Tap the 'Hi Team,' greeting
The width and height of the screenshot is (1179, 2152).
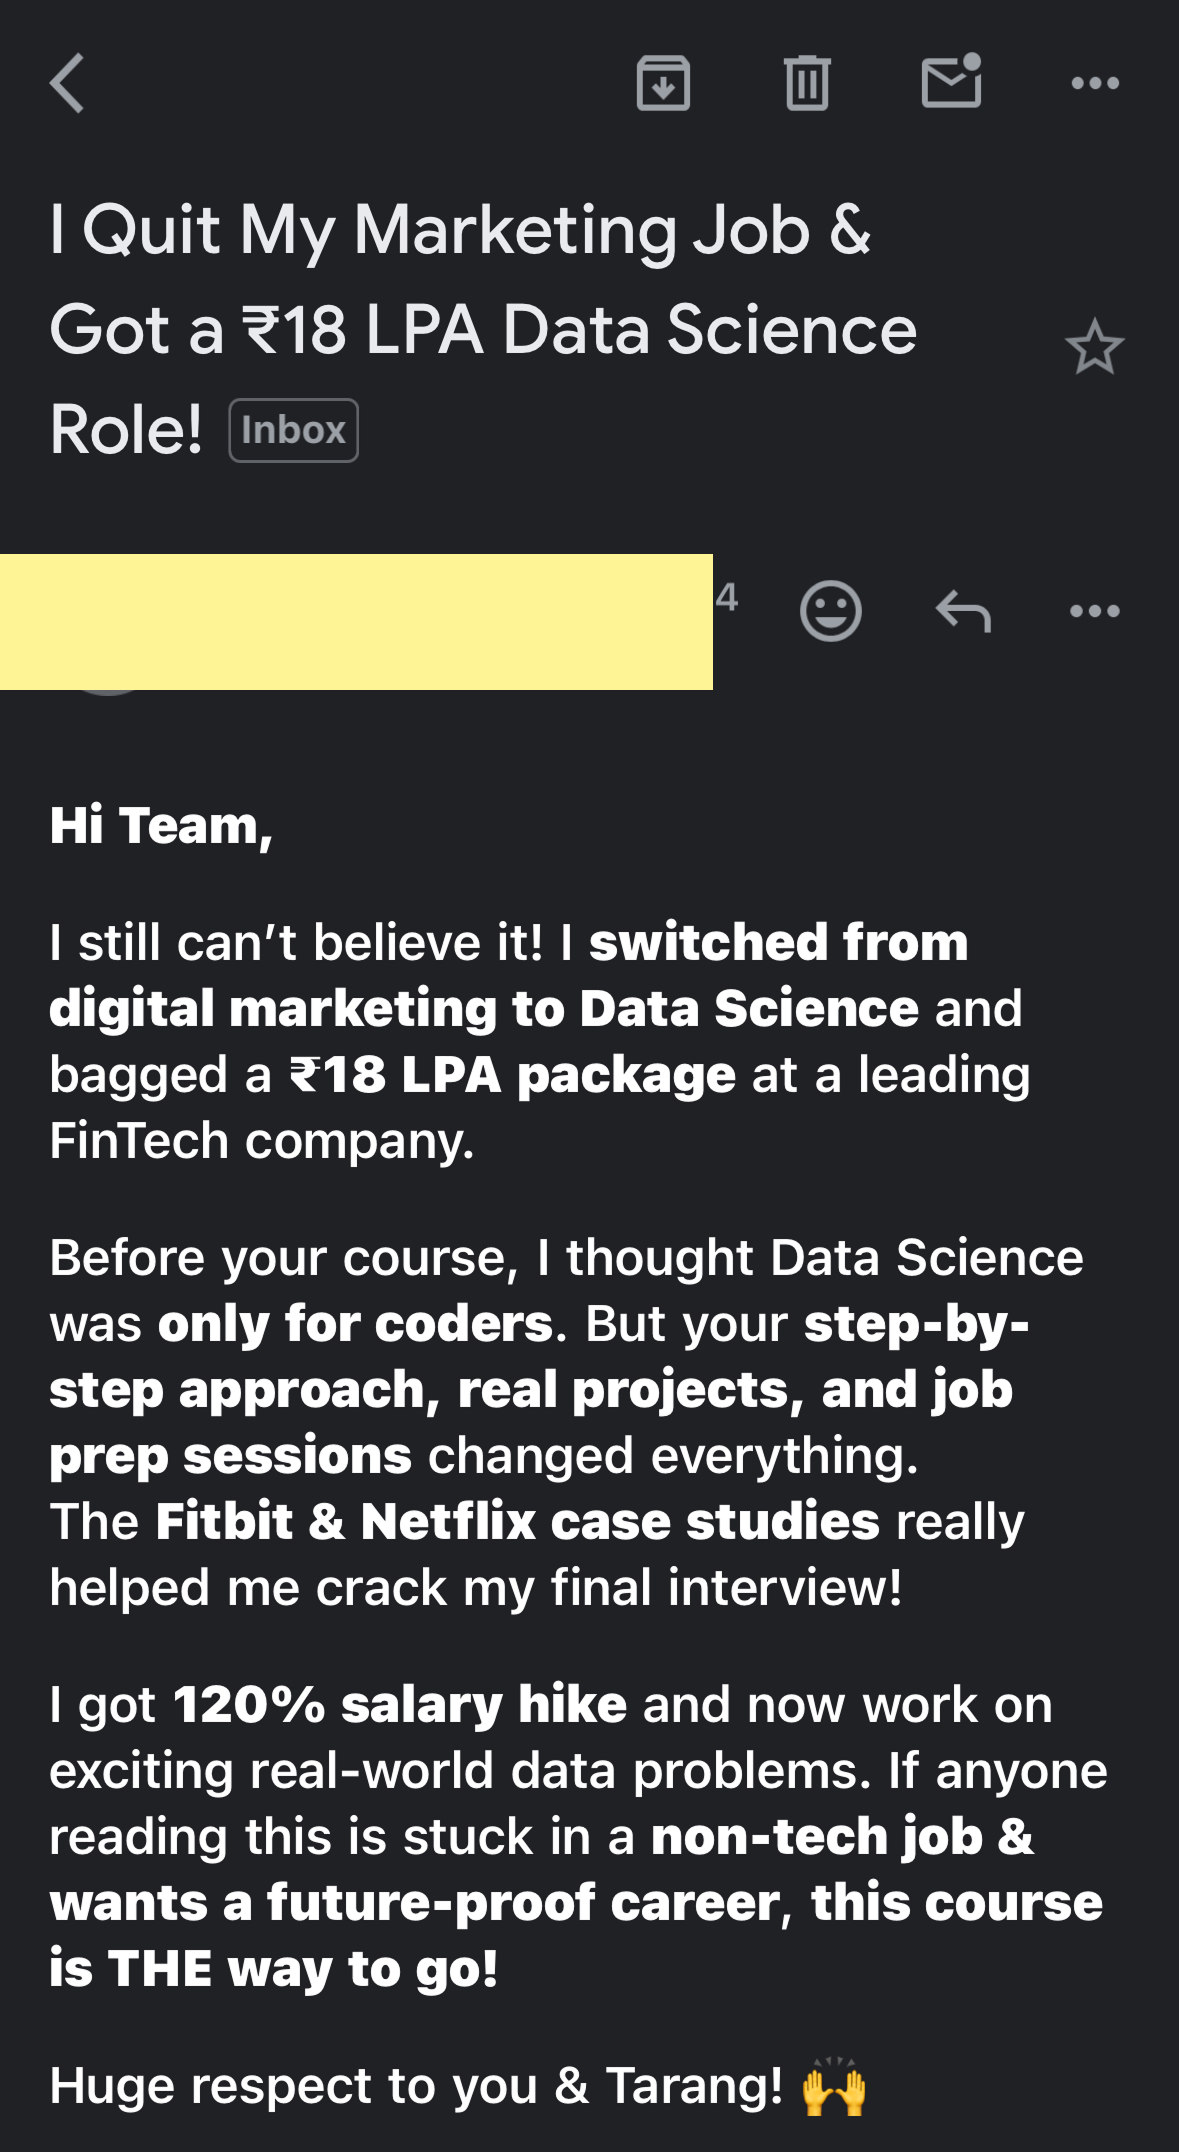(x=161, y=826)
